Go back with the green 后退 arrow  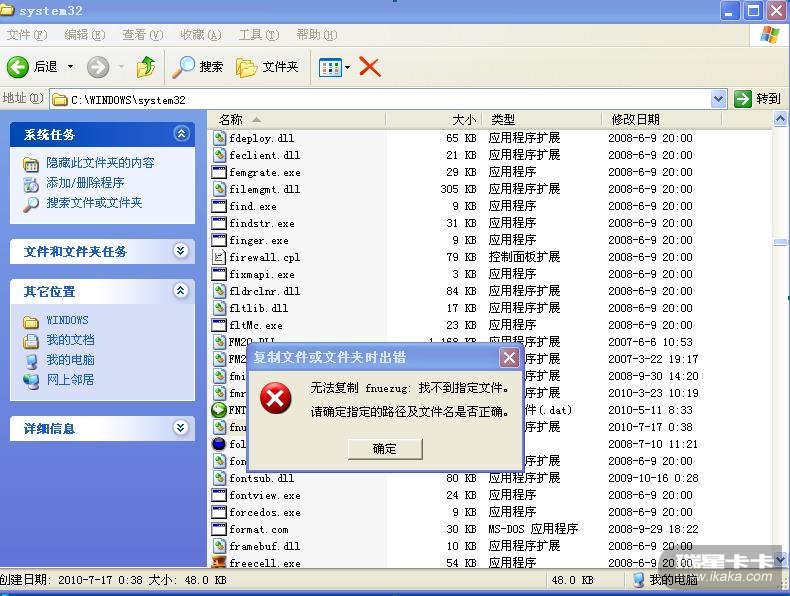pyautogui.click(x=18, y=67)
